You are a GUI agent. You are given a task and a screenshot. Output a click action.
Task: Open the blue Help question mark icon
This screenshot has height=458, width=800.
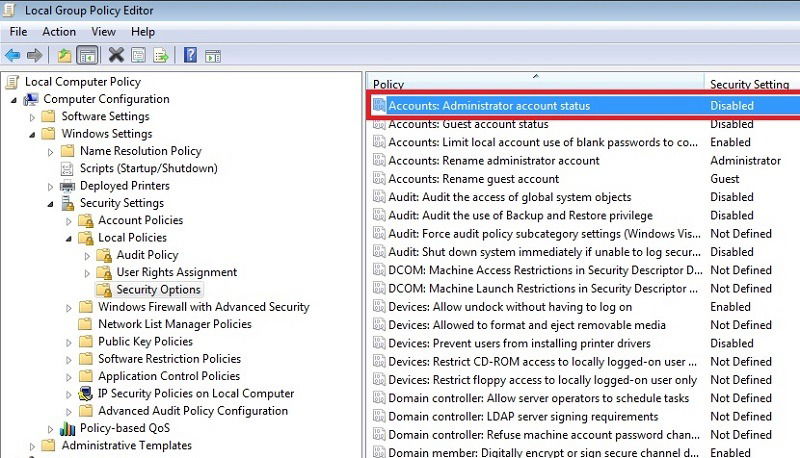click(190, 55)
